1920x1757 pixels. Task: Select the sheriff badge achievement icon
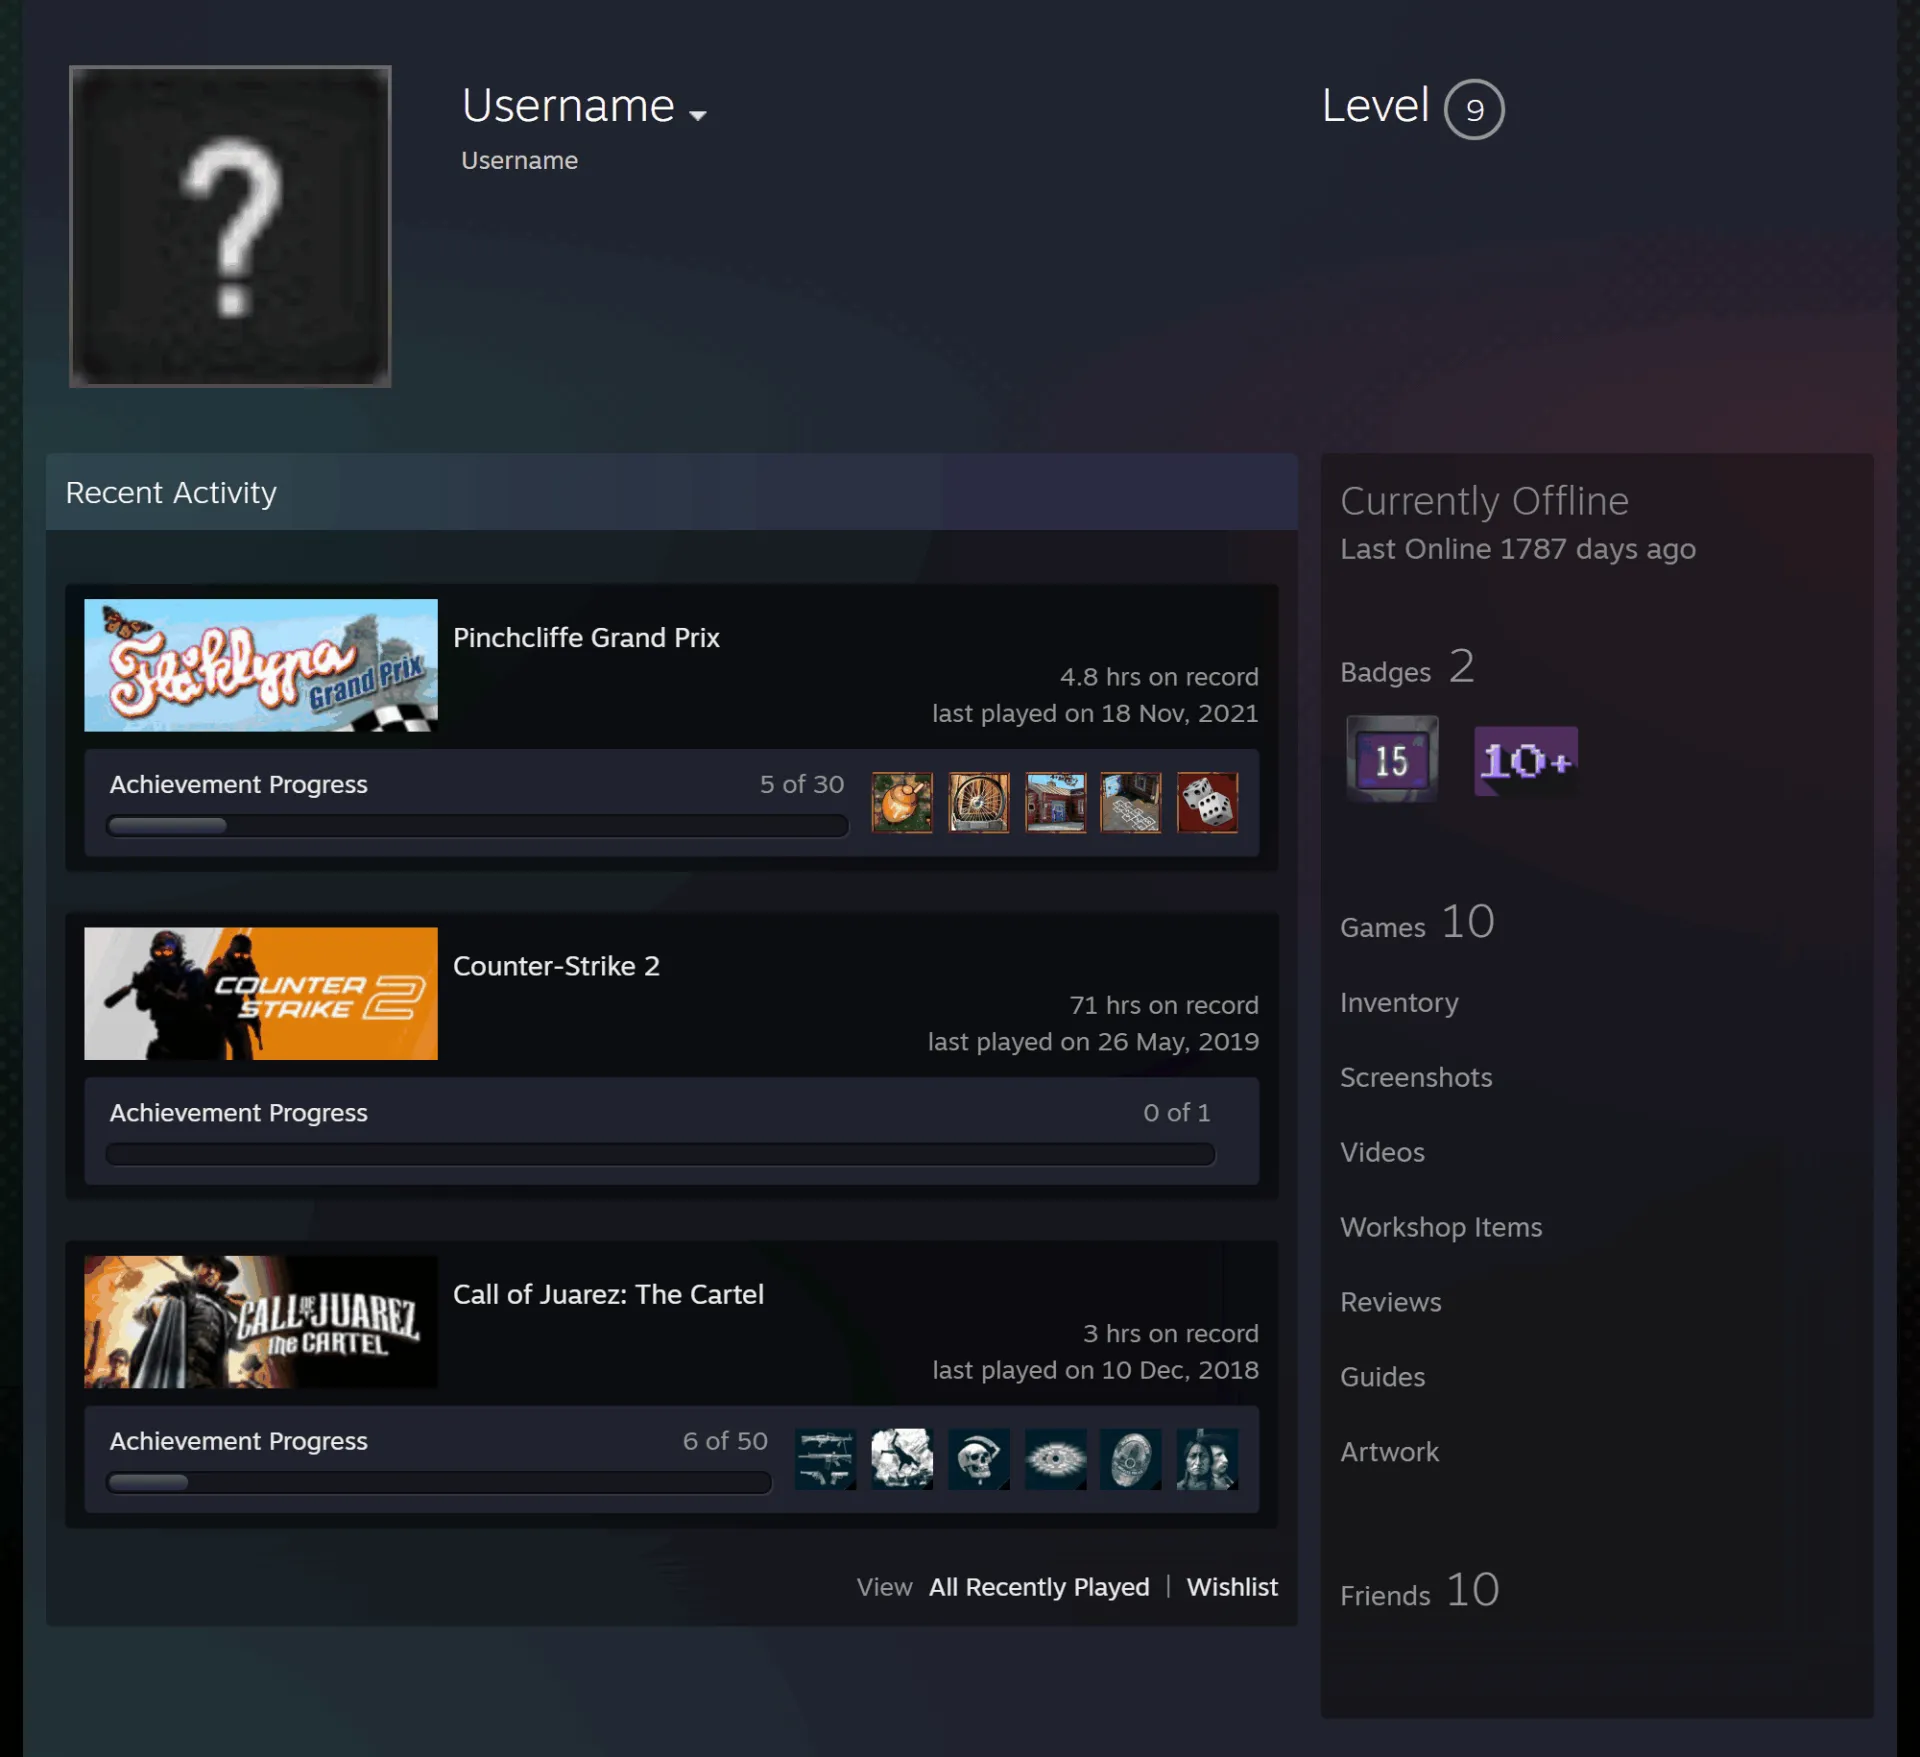pos(1131,1459)
